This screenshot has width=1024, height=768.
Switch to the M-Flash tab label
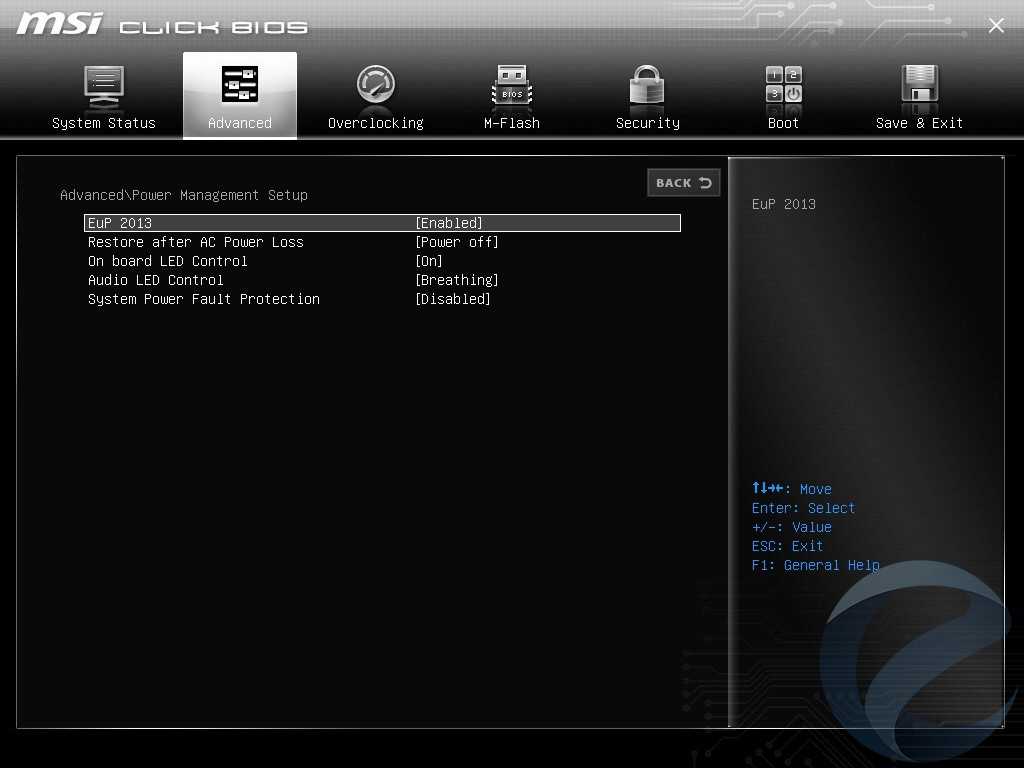click(x=512, y=123)
